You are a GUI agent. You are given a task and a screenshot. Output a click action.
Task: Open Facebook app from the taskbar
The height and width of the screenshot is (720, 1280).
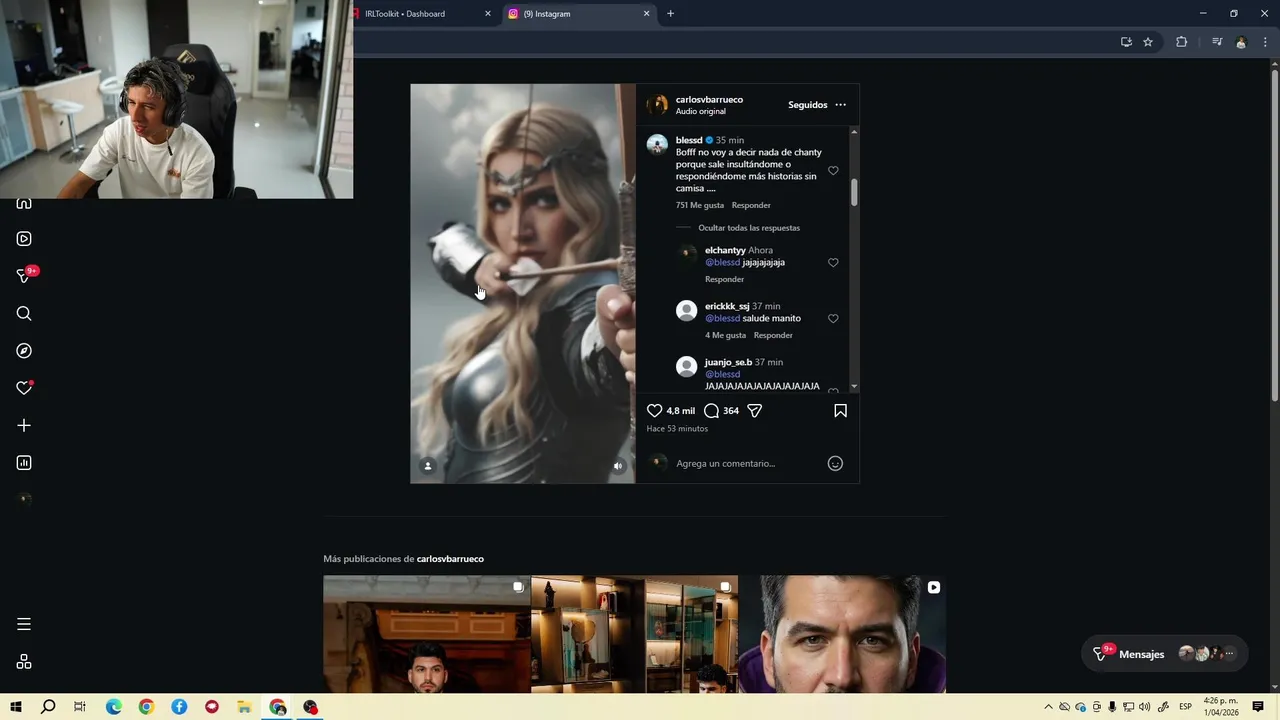click(179, 707)
